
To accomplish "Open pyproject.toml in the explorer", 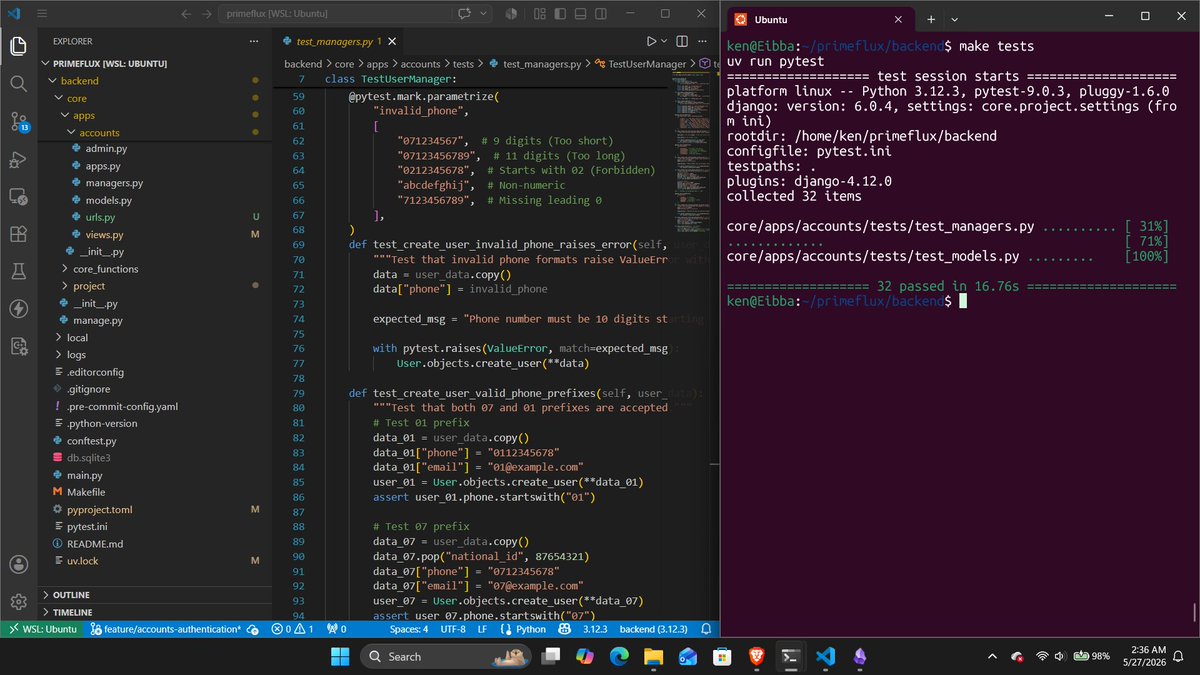I will 155,509.
